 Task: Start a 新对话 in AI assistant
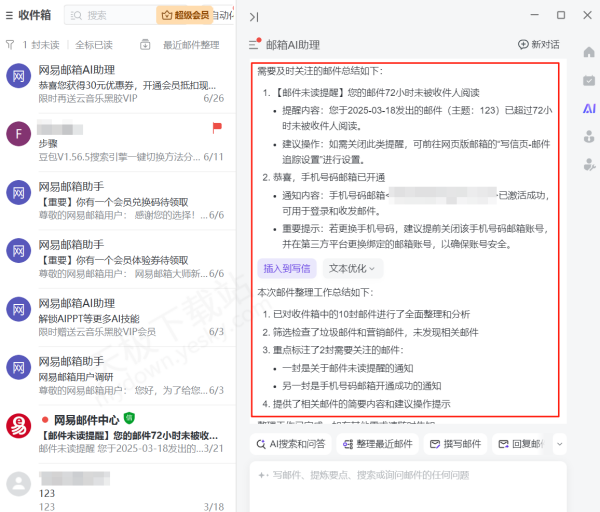point(538,45)
